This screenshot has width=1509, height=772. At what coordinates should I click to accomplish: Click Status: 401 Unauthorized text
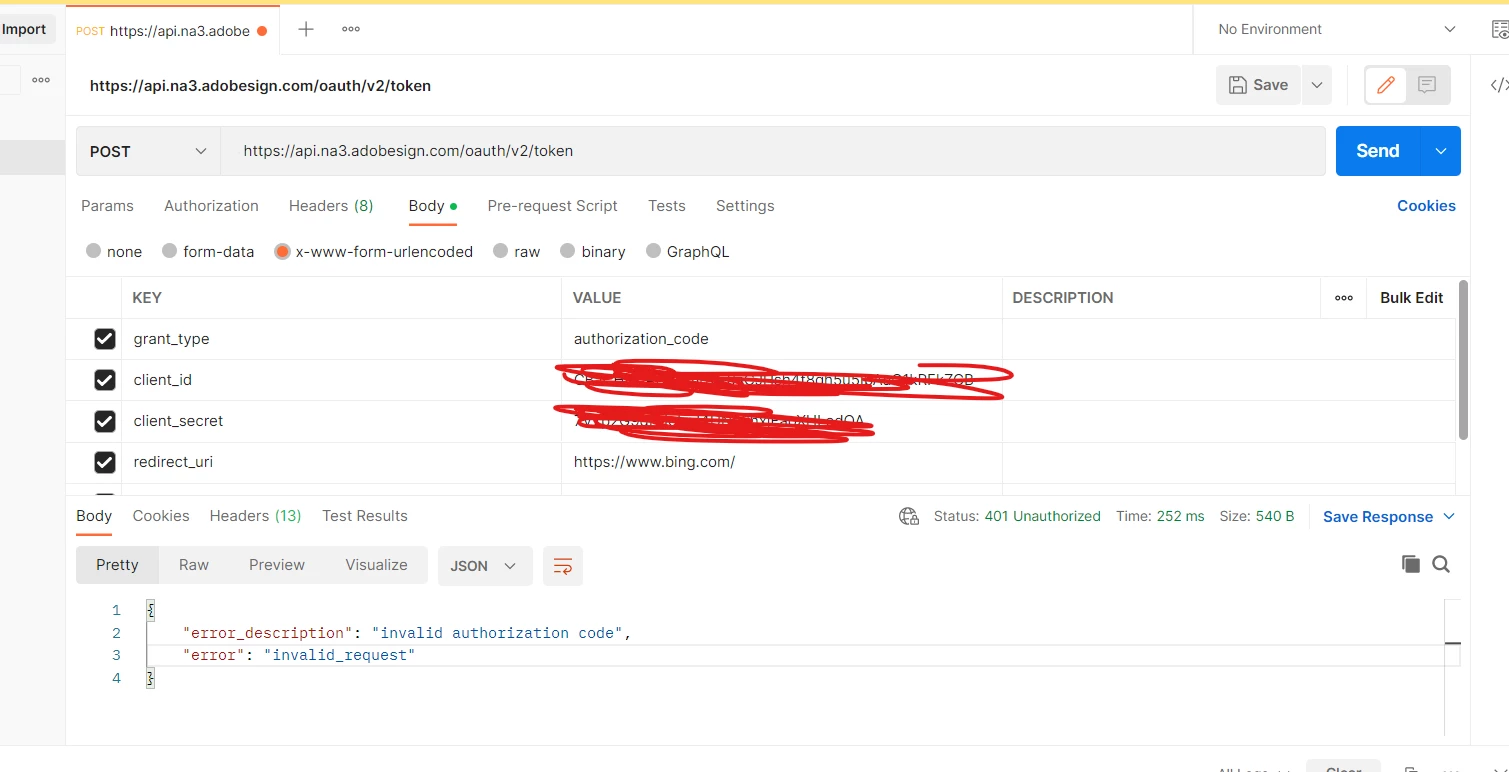(1017, 517)
